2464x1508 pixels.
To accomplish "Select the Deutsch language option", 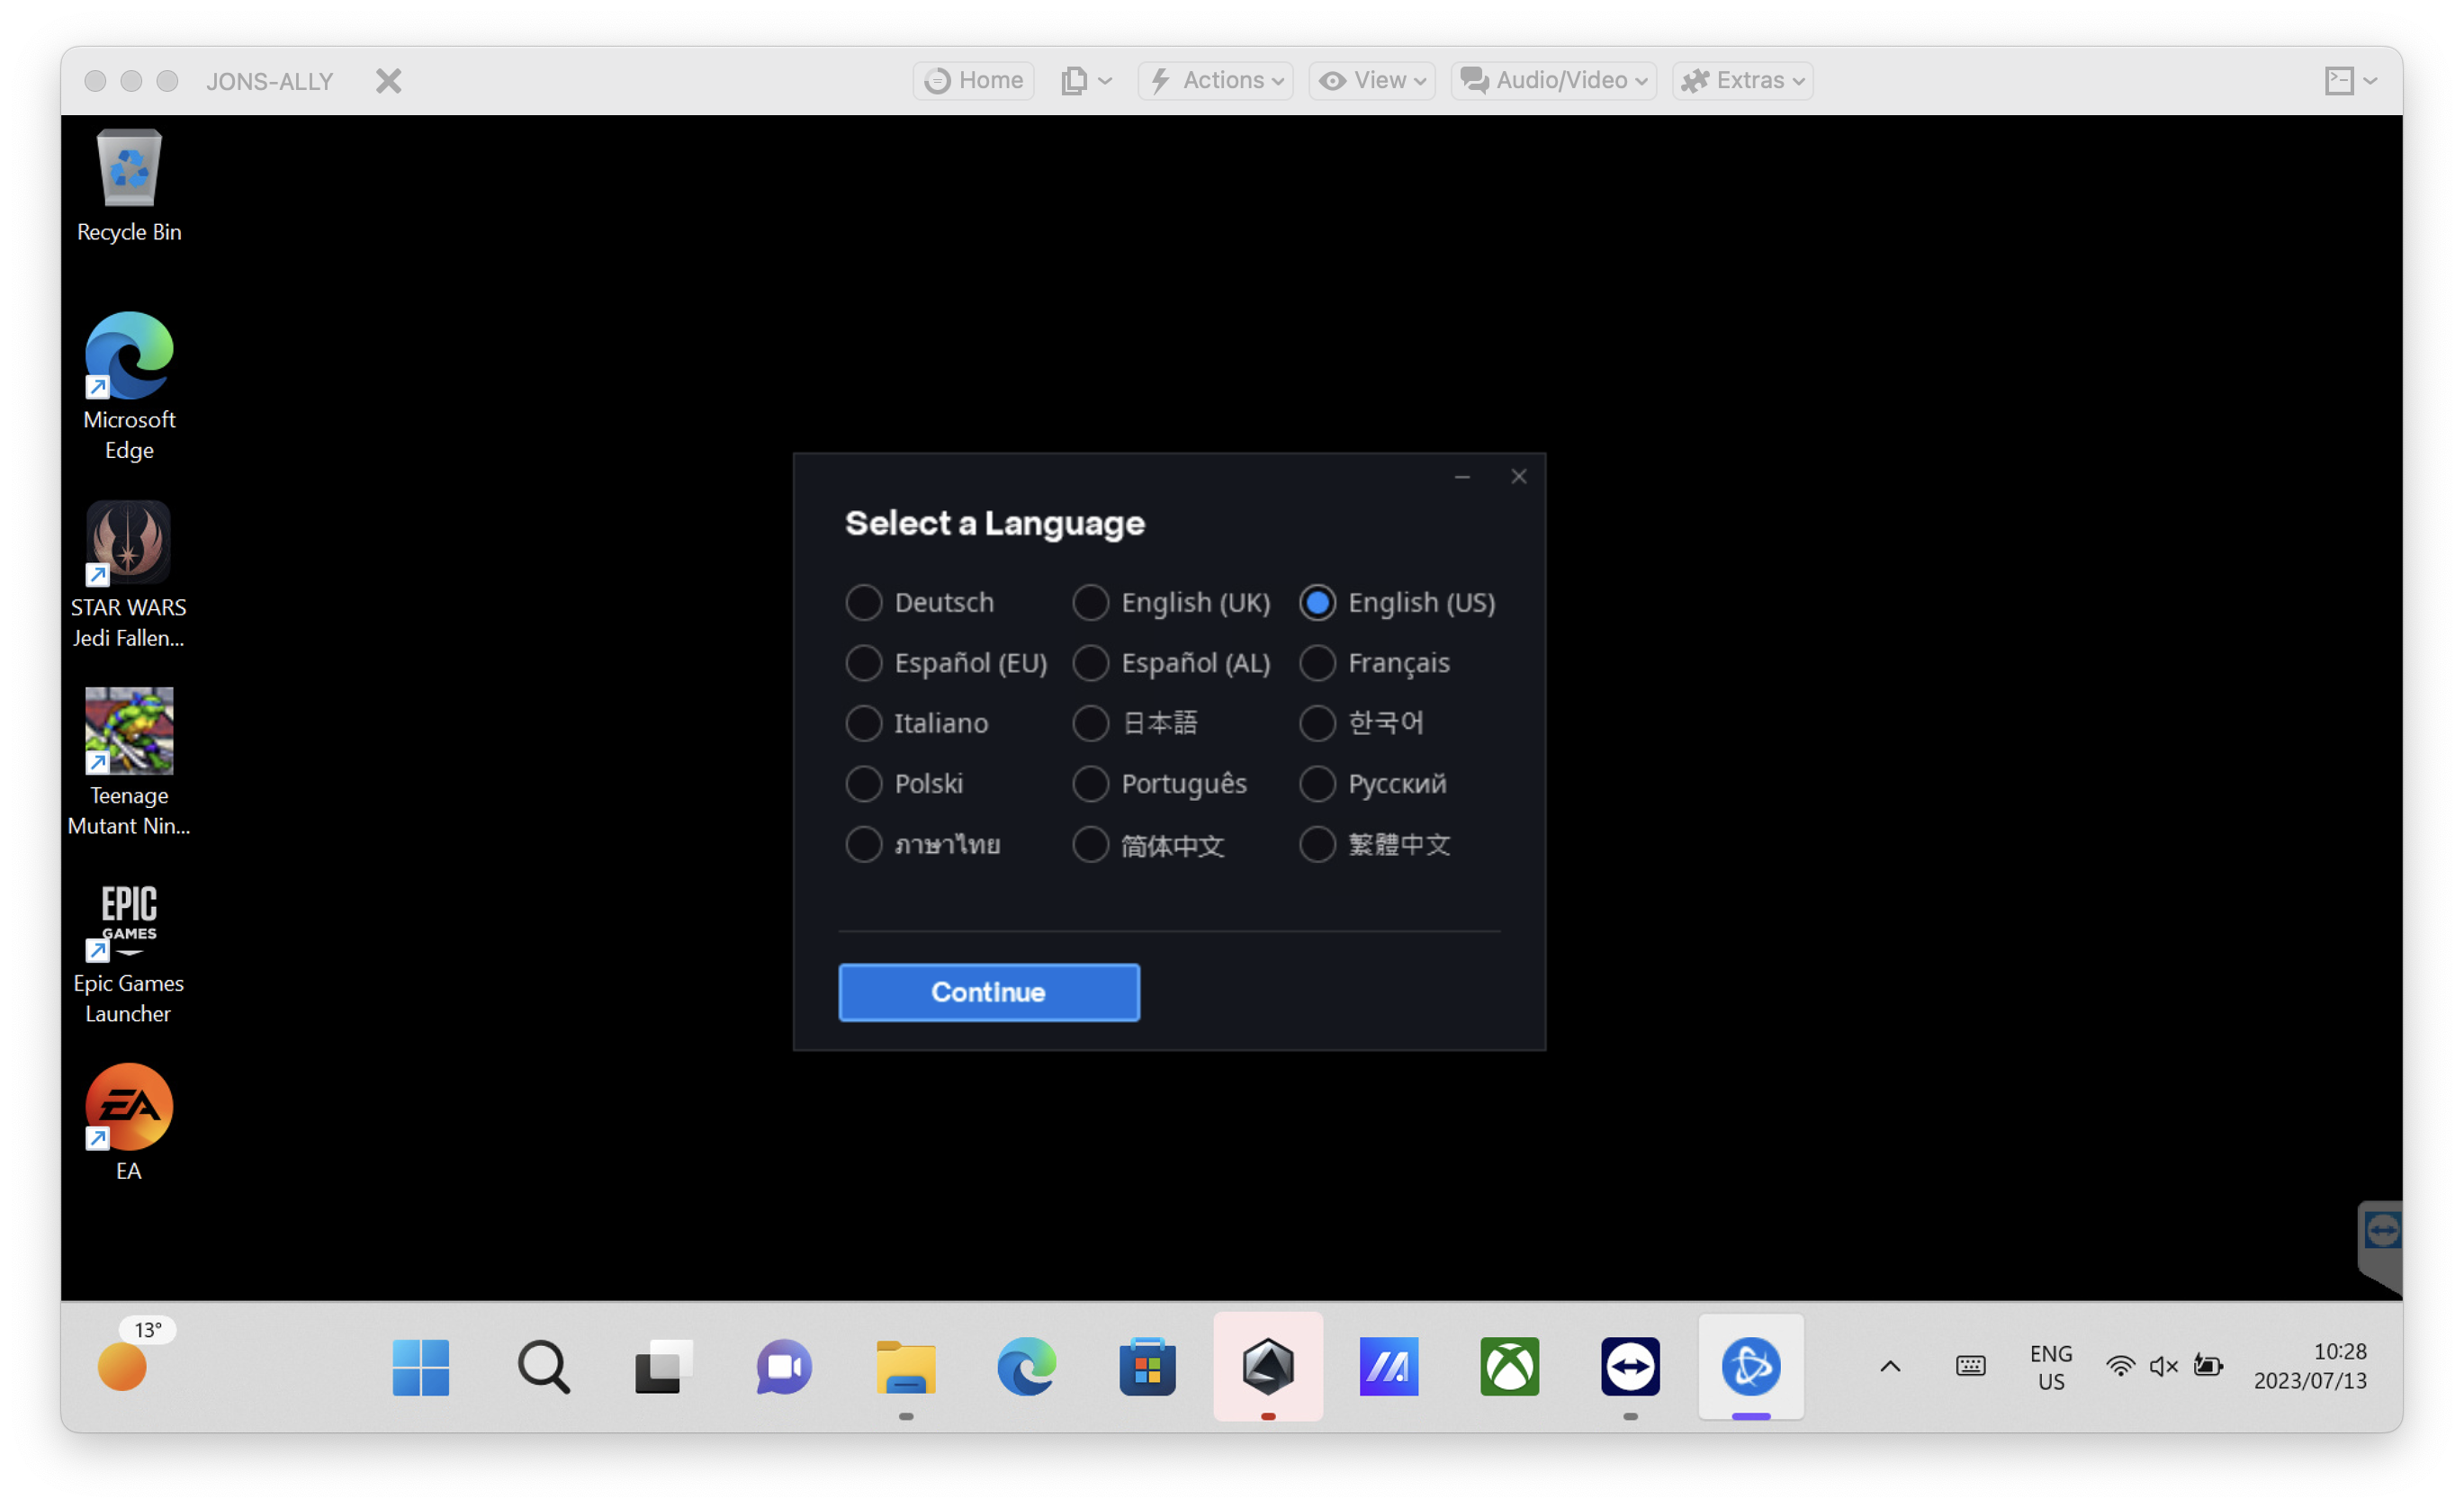I will (x=864, y=603).
